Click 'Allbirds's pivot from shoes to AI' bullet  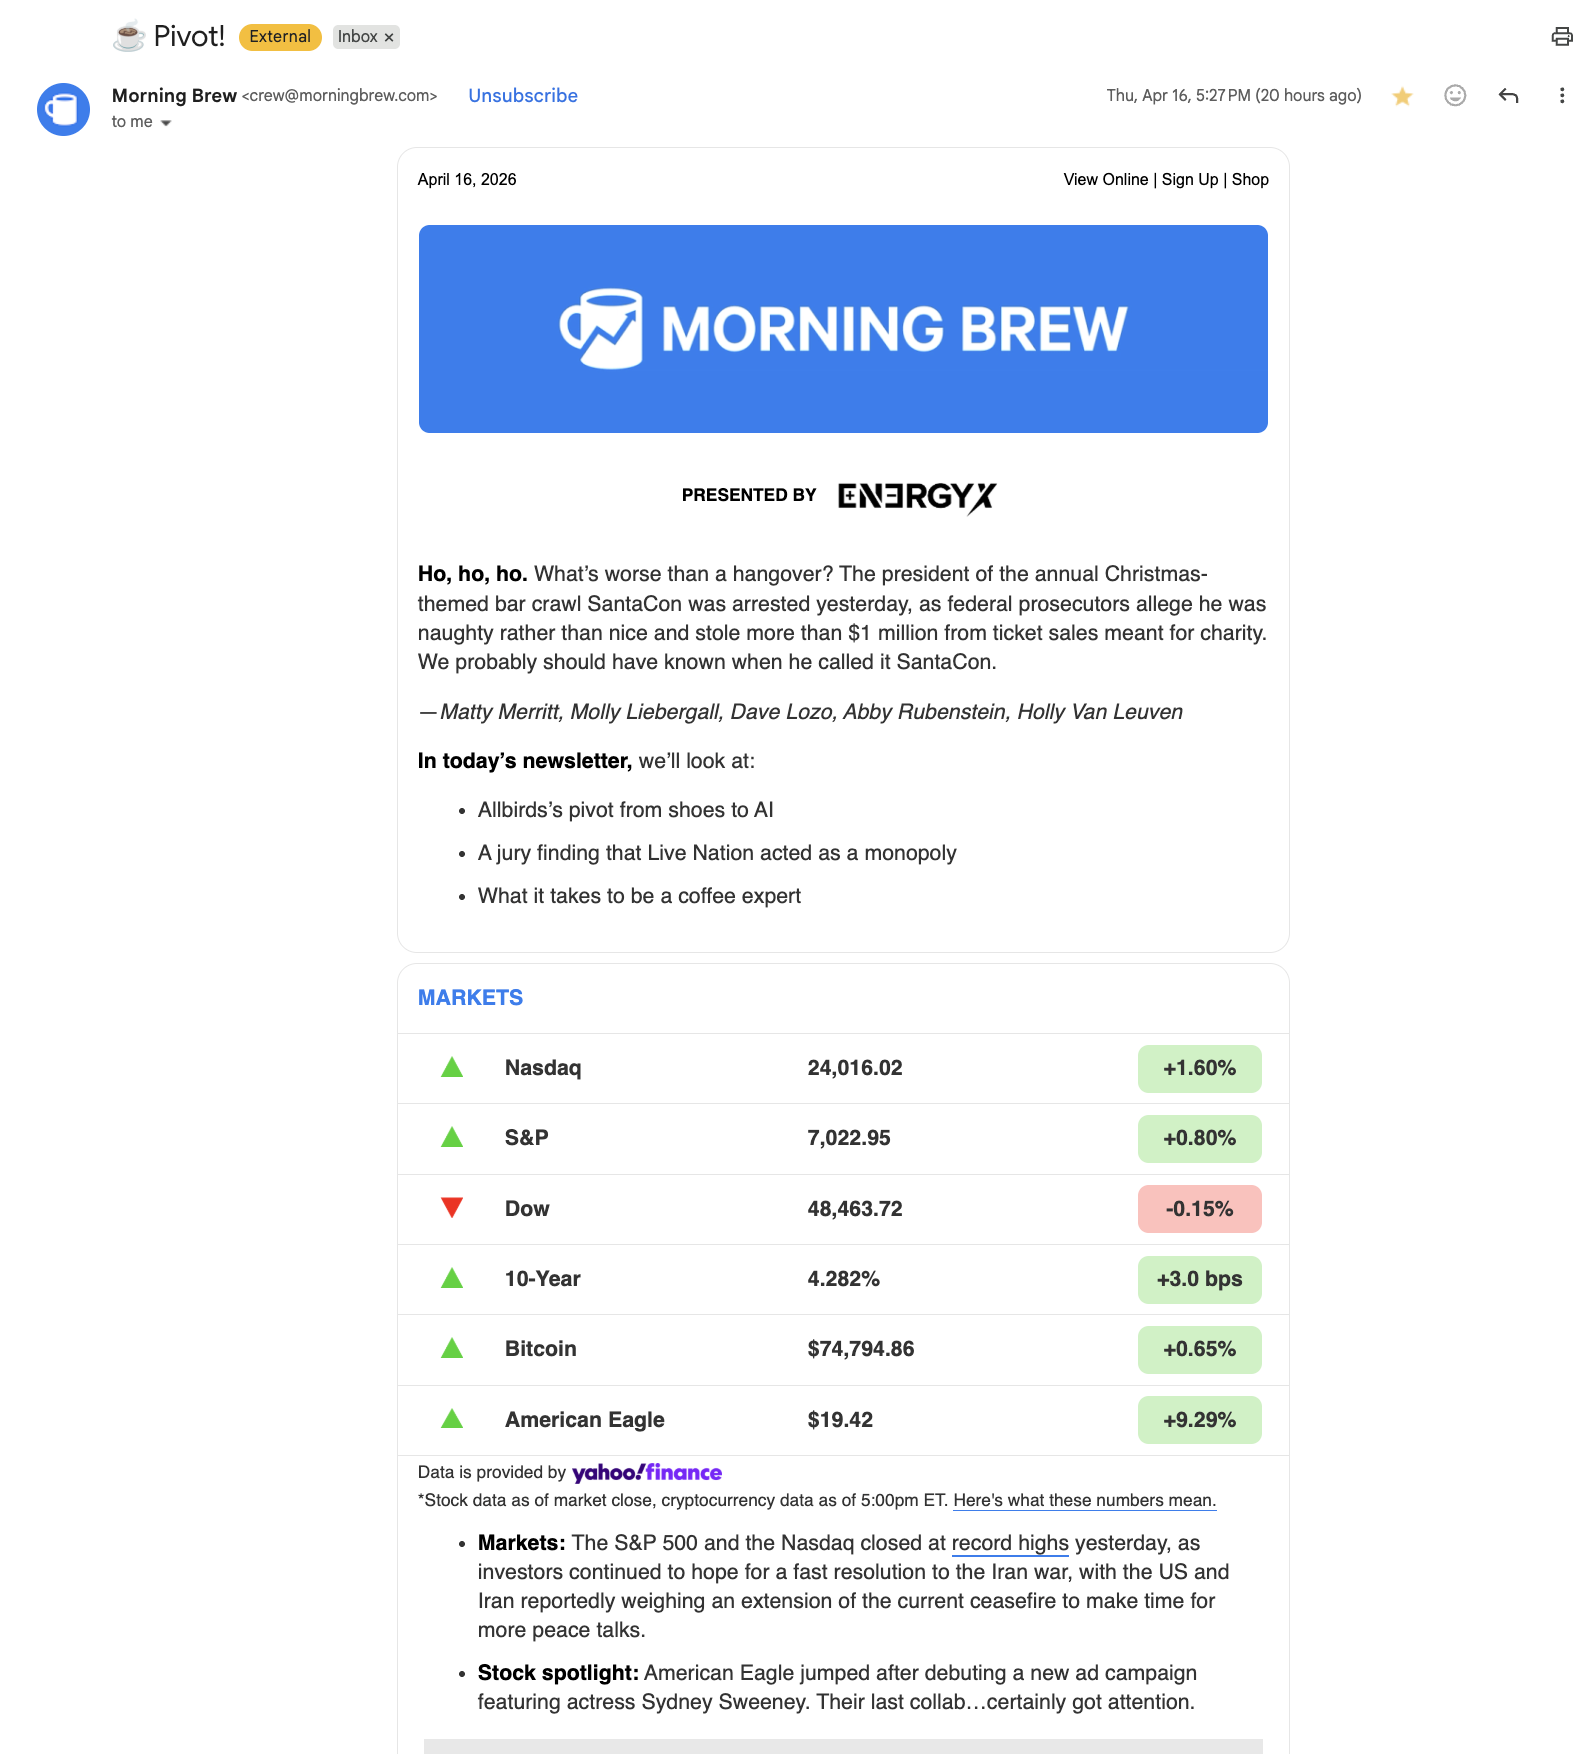click(x=626, y=810)
